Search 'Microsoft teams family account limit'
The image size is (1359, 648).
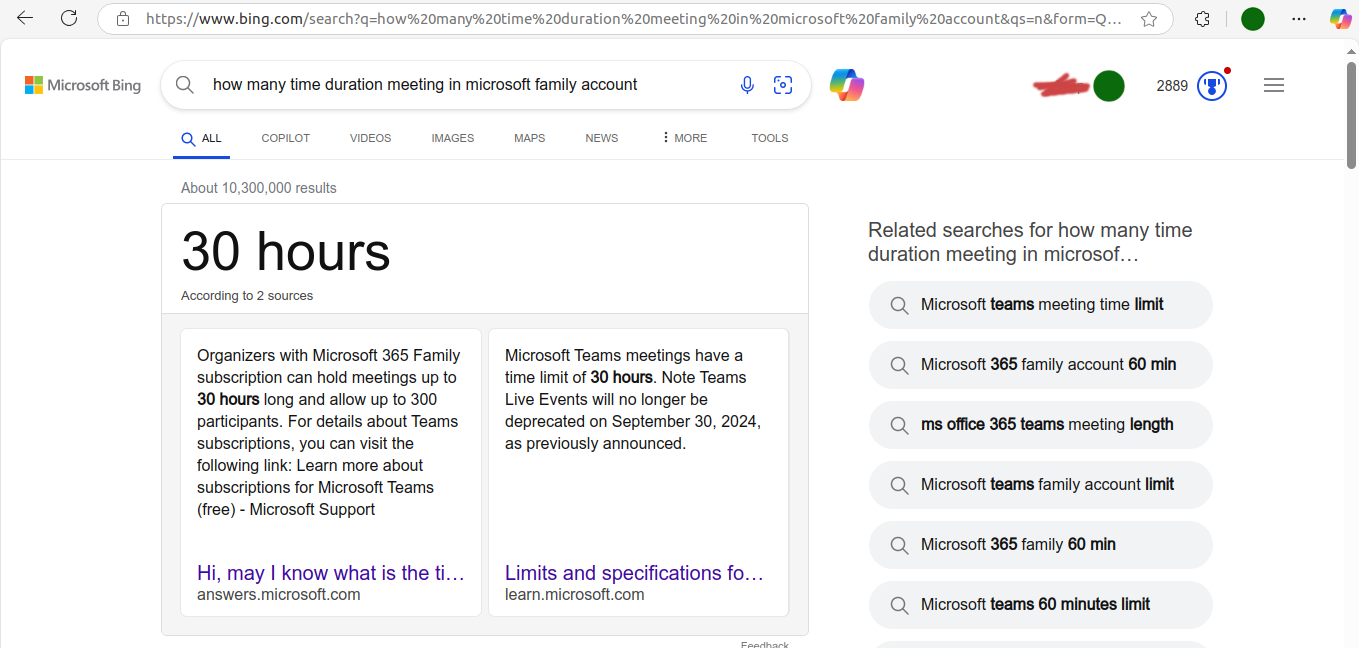(1041, 485)
